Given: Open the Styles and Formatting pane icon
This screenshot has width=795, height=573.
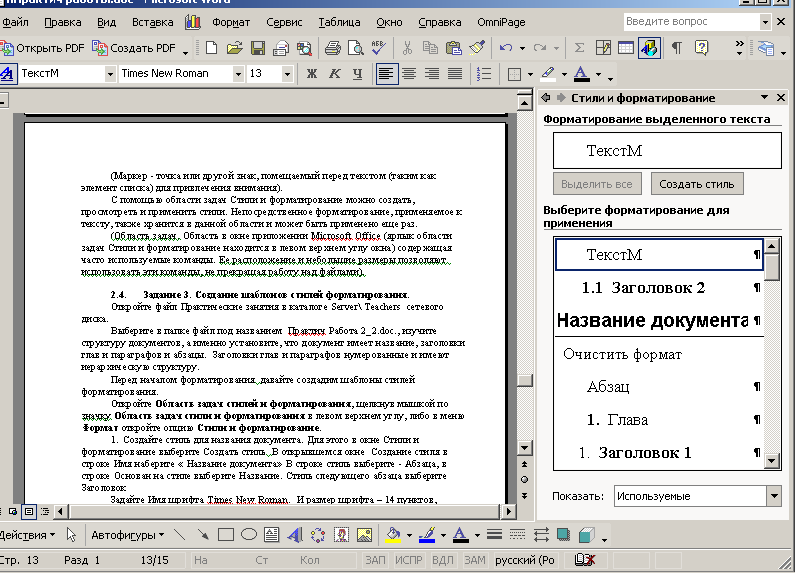Looking at the screenshot, I should 8,74.
